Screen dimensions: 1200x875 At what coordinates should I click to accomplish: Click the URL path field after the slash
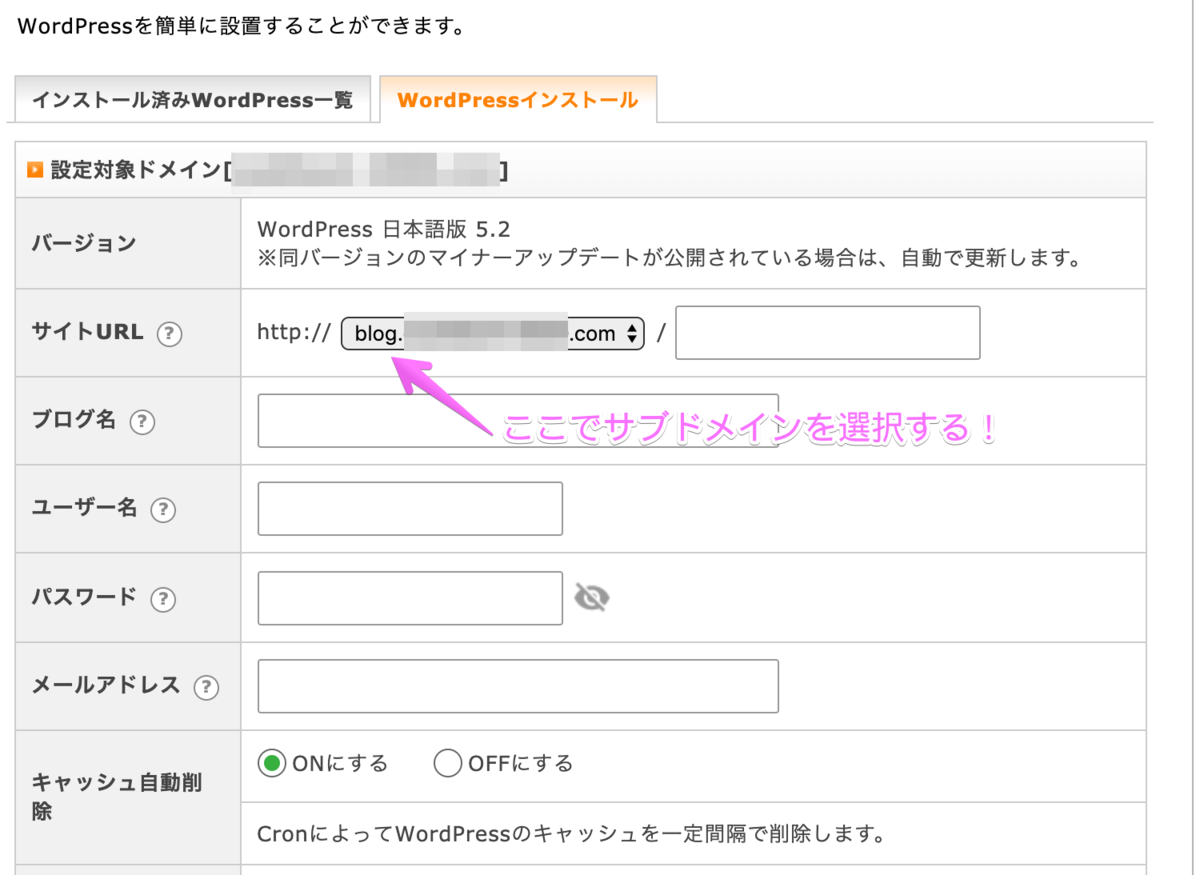pos(827,333)
